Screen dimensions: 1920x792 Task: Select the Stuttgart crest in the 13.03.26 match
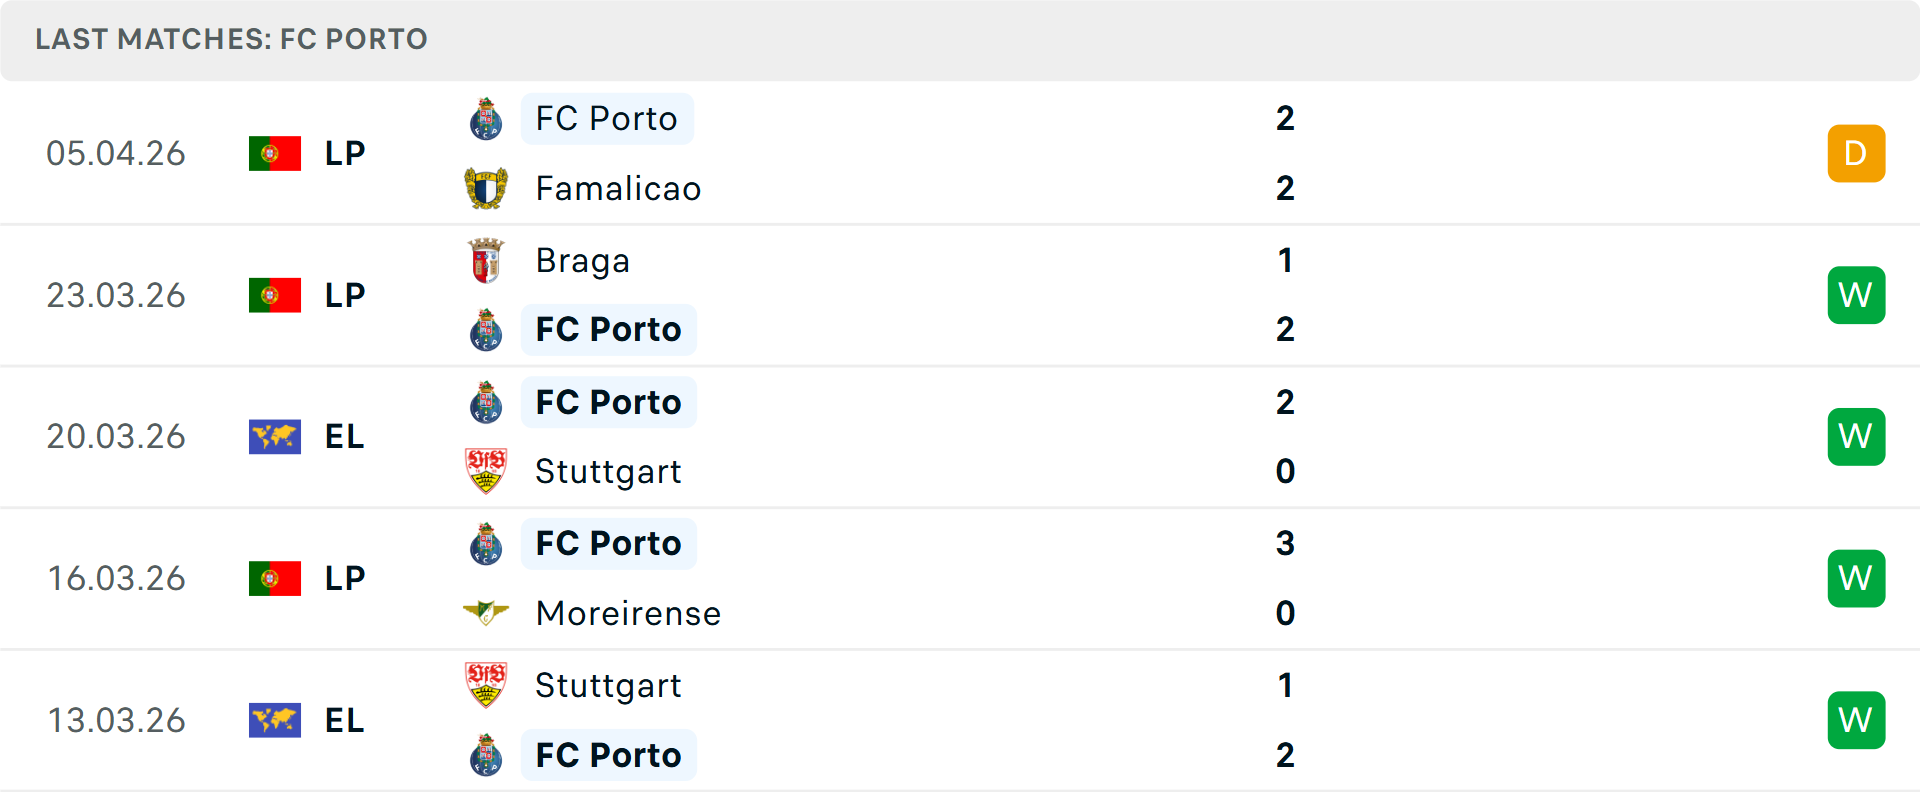487,686
